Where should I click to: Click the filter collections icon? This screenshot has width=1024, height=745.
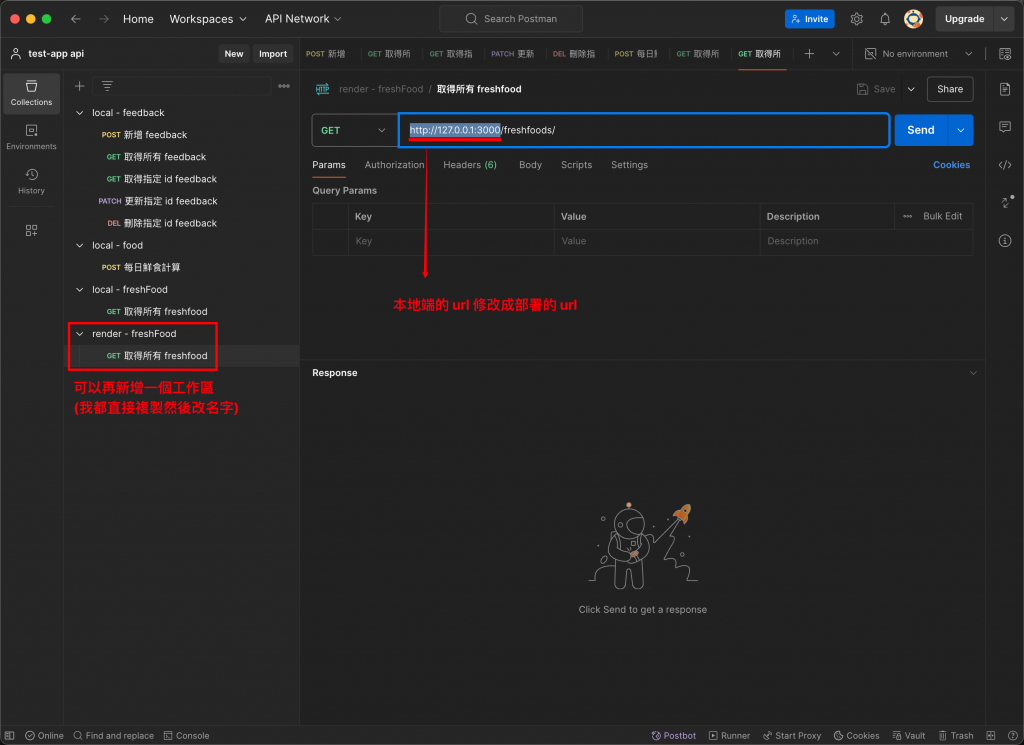(107, 86)
